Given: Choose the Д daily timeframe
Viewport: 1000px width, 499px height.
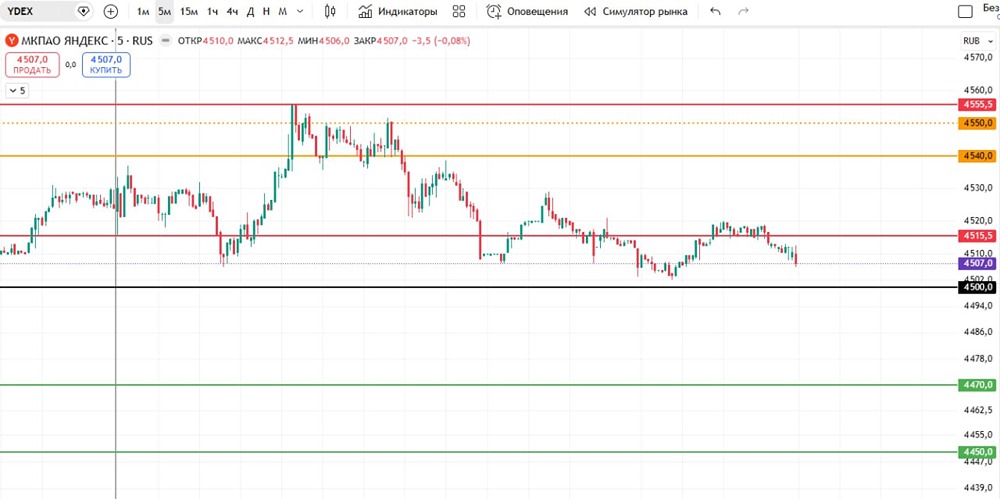Looking at the screenshot, I should tap(251, 11).
